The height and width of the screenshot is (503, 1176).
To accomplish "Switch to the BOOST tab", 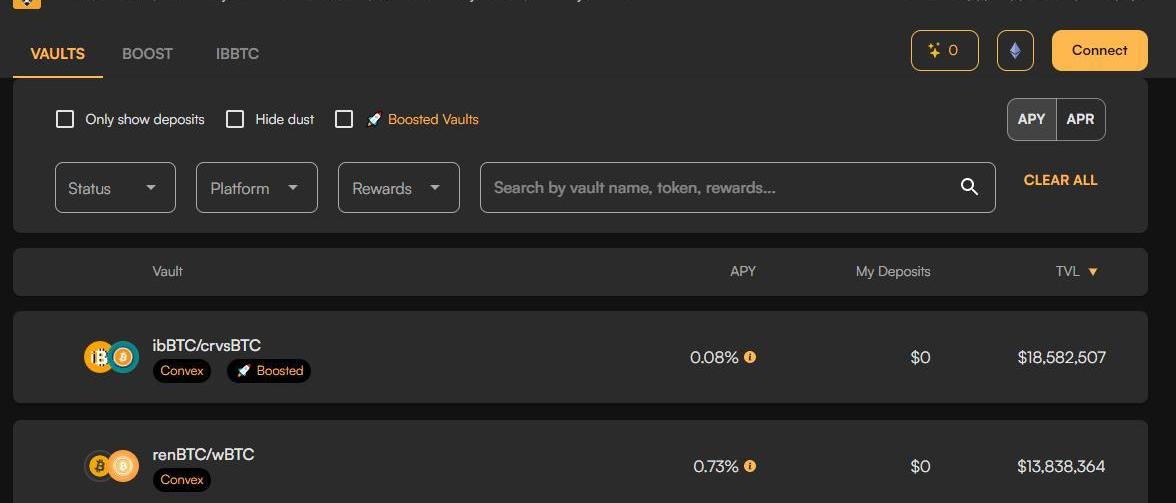I will tap(147, 54).
